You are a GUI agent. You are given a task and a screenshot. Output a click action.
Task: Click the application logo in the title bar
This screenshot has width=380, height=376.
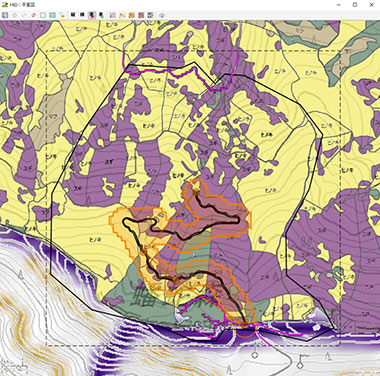coord(5,5)
